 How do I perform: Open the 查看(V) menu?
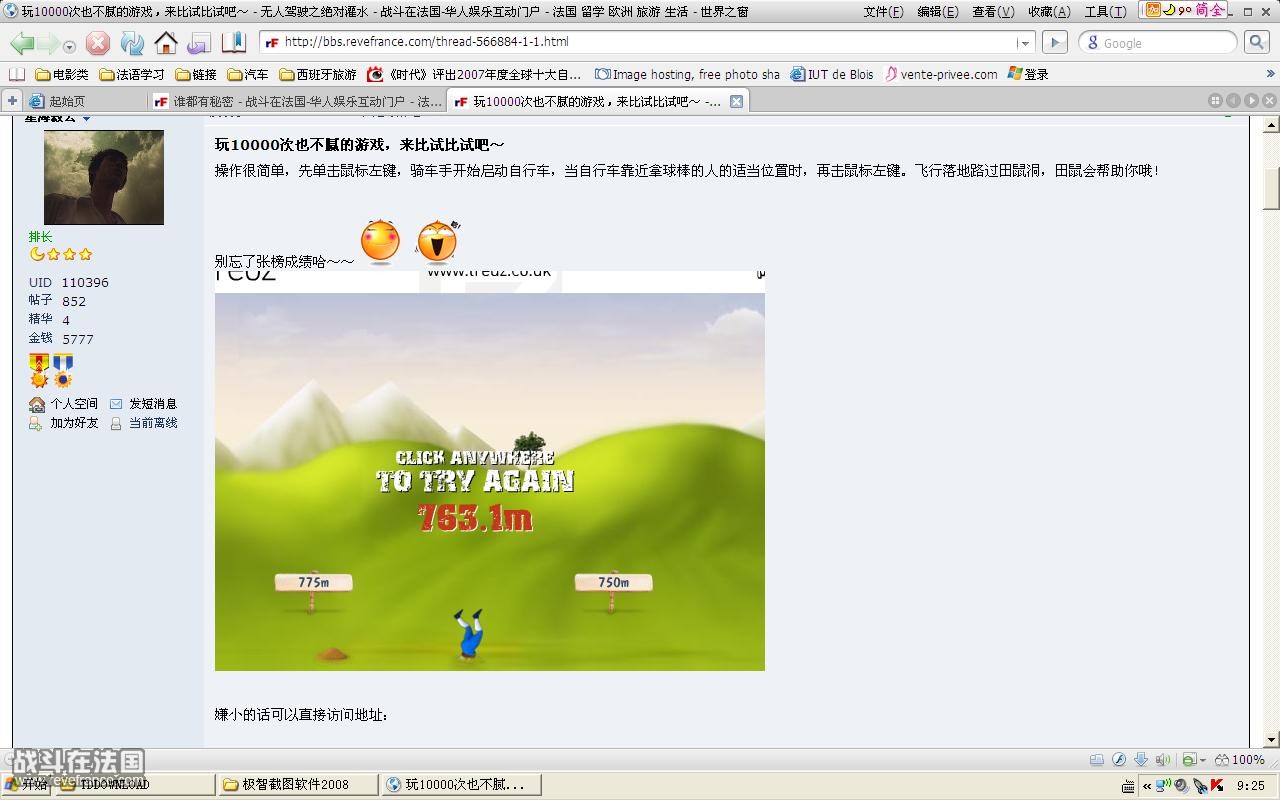[x=992, y=11]
